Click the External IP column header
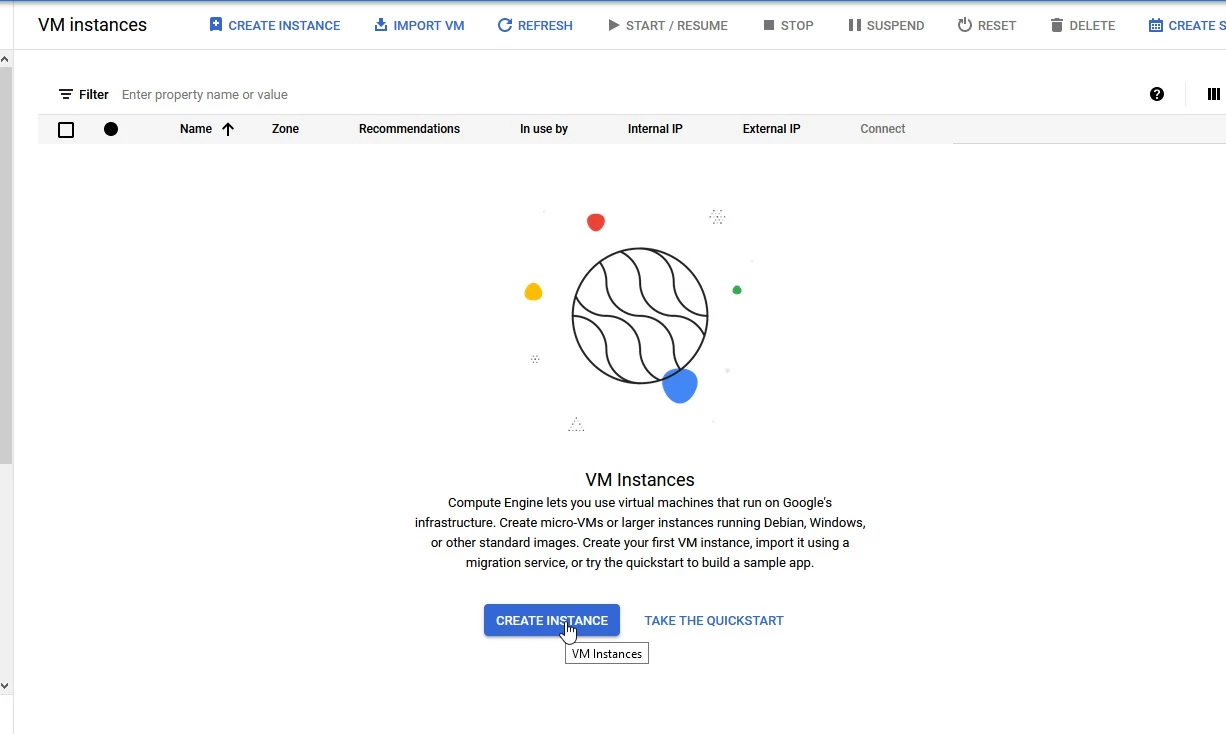This screenshot has width=1226, height=734. 771,129
